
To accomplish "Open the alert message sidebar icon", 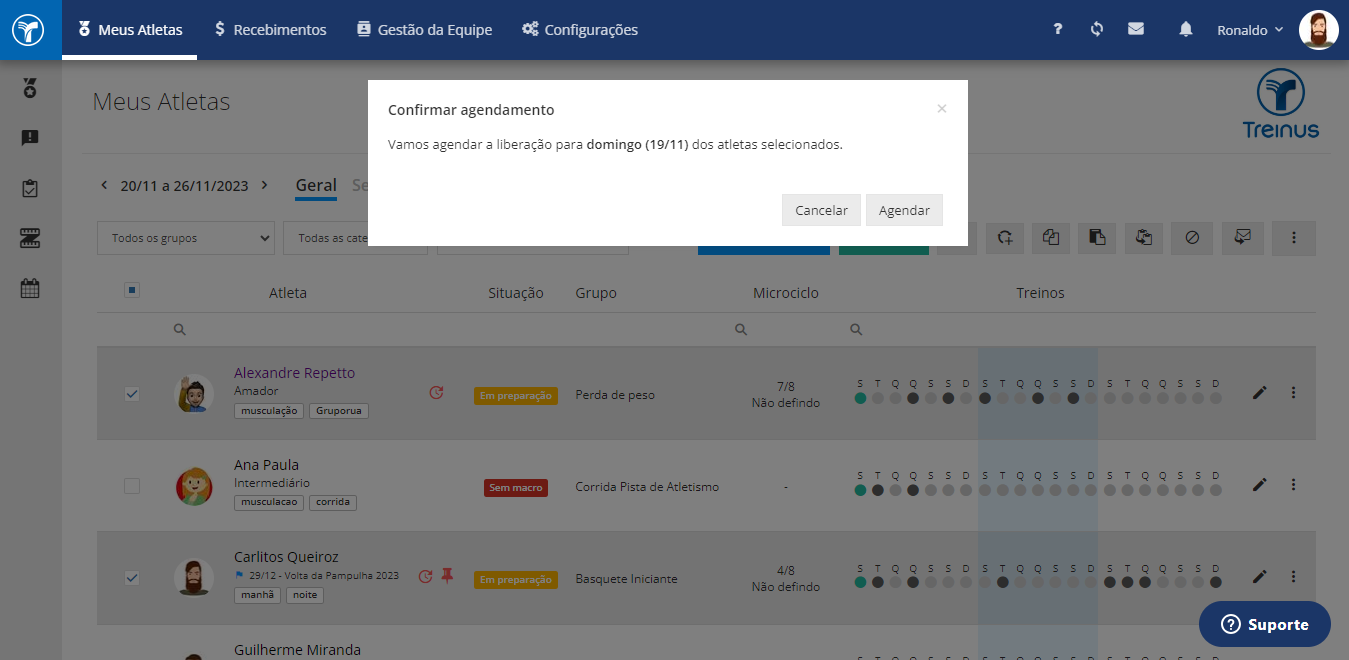I will coord(30,138).
